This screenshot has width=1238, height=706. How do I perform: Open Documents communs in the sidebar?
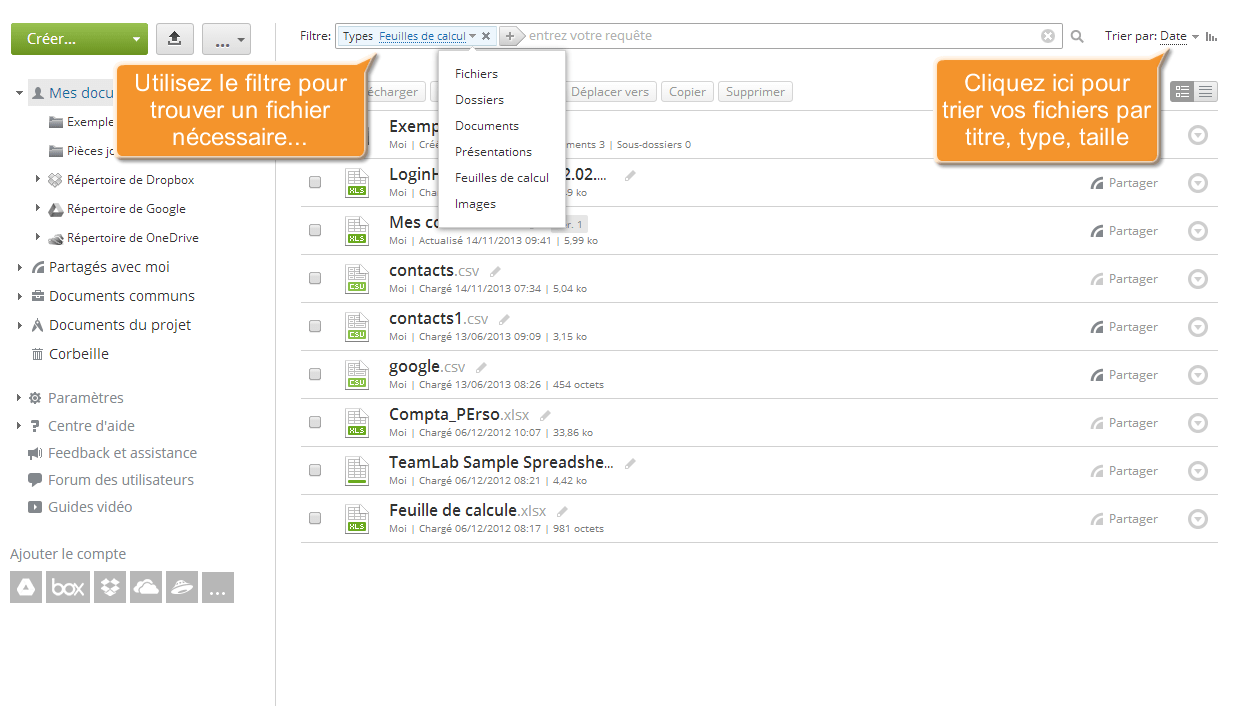click(x=122, y=296)
